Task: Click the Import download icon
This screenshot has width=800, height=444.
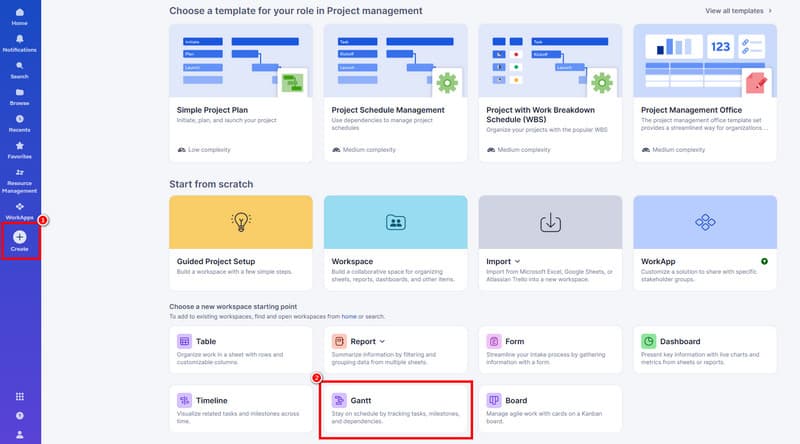Action: 550,222
